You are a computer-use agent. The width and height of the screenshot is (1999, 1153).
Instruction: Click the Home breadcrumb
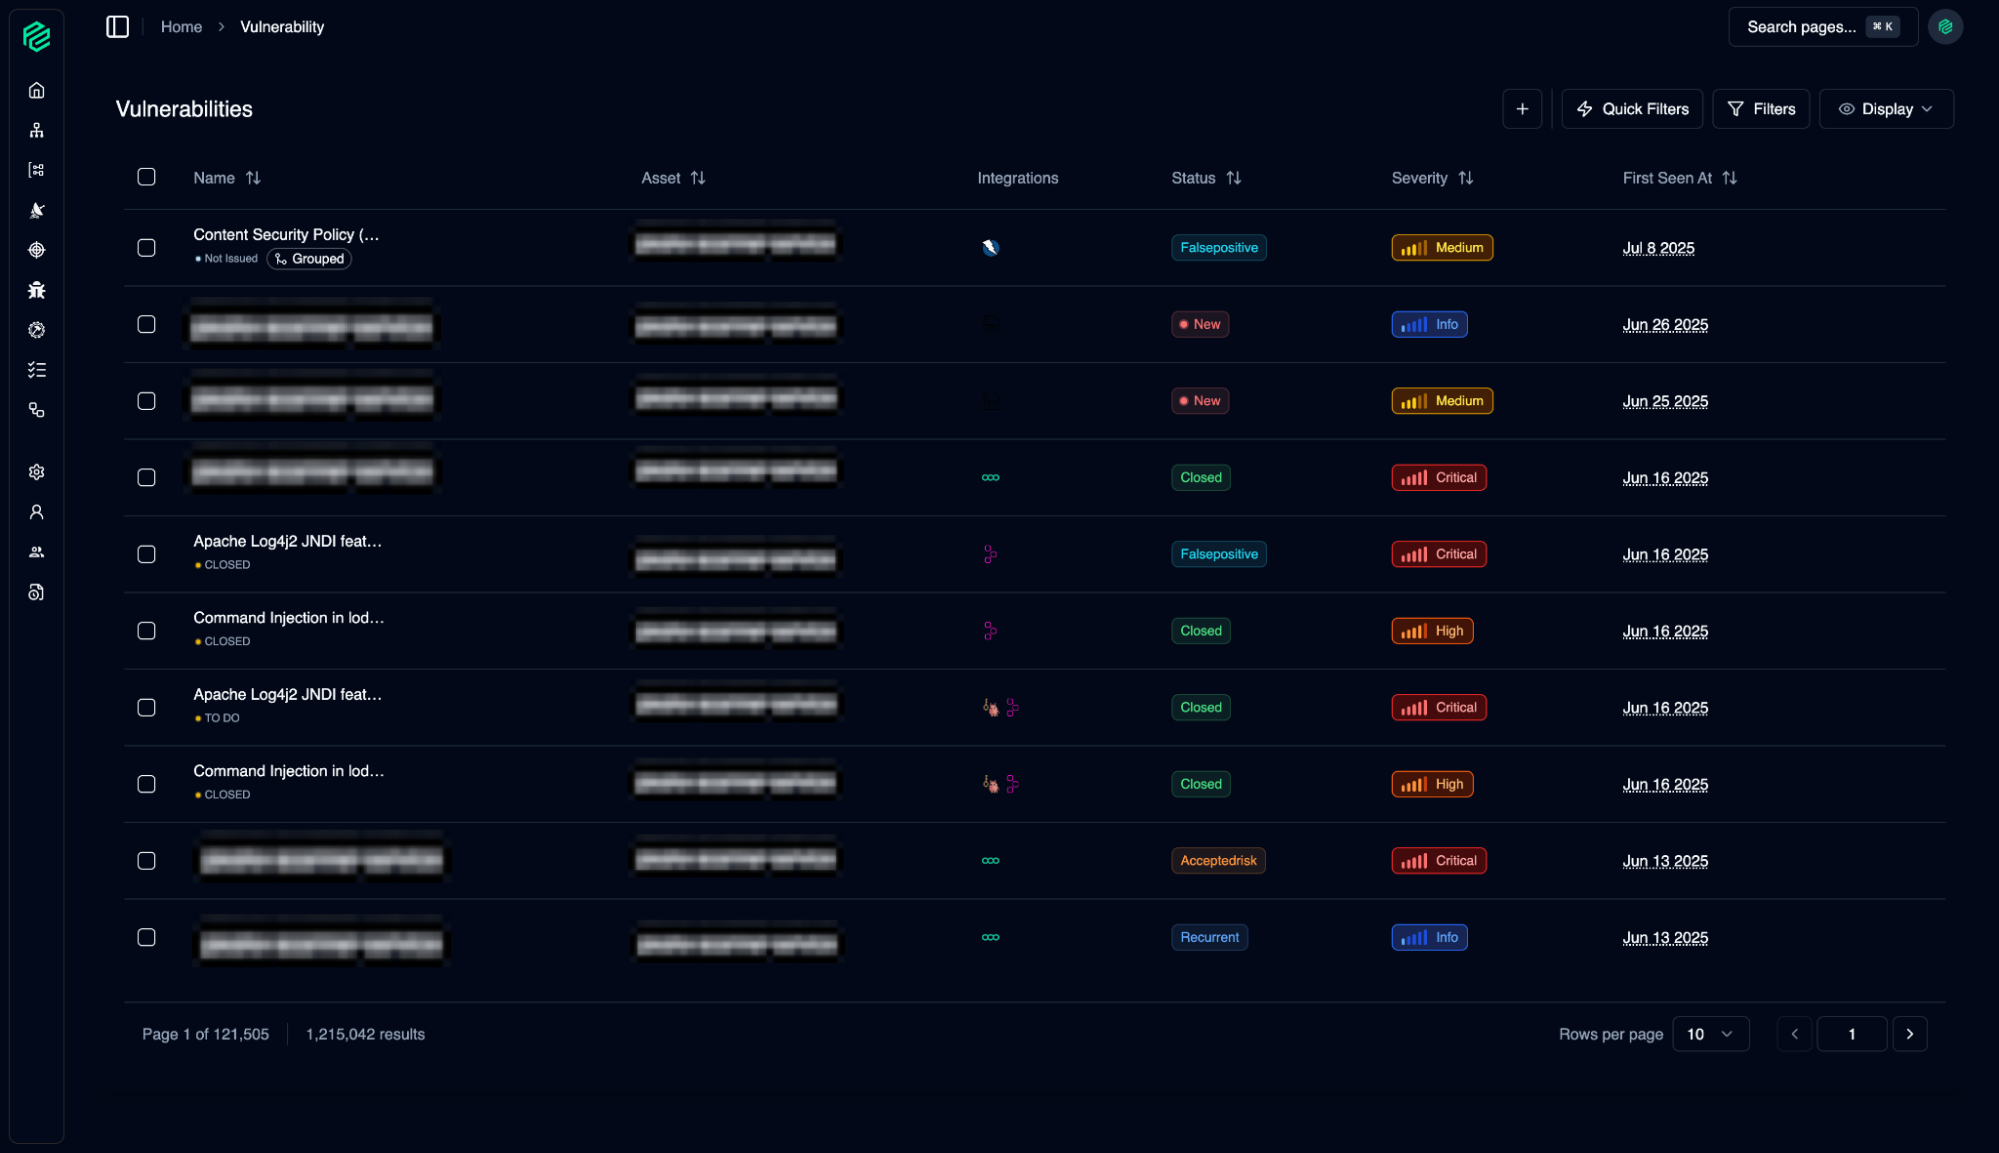tap(181, 27)
